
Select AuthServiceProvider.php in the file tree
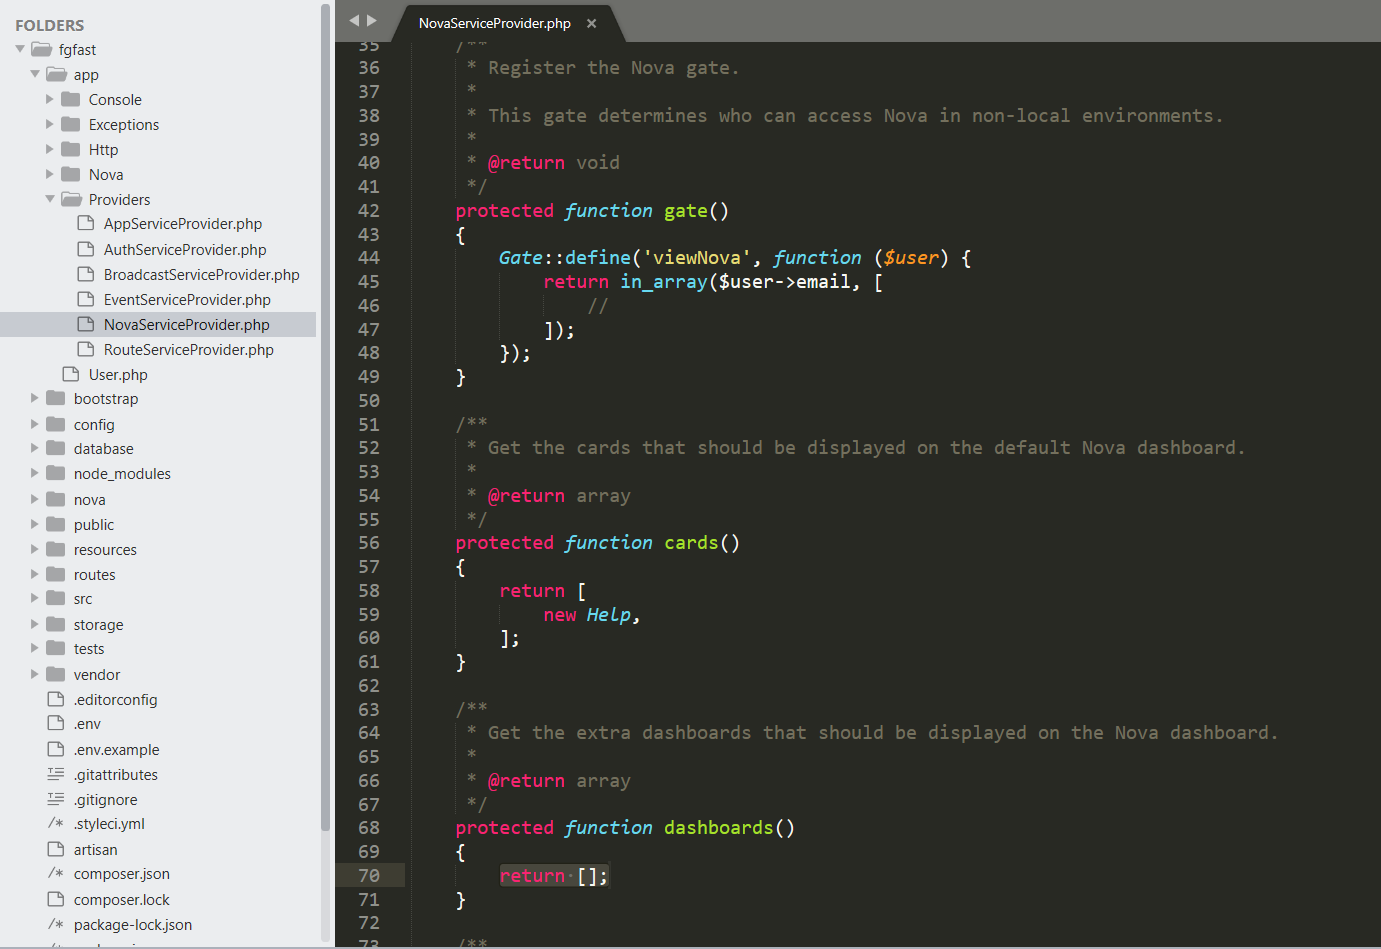pos(186,248)
